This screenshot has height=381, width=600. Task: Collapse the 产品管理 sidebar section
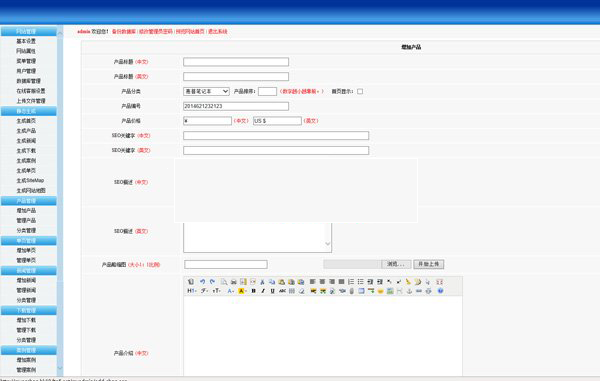click(x=29, y=201)
